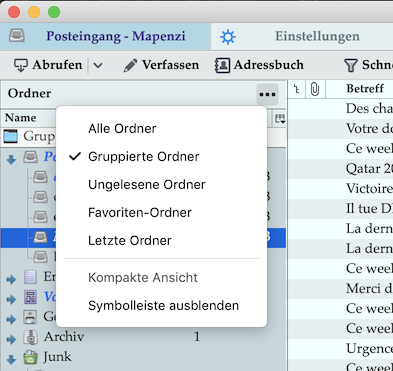Open message starting with 'Des cha'
The height and width of the screenshot is (371, 393).
[x=369, y=108]
